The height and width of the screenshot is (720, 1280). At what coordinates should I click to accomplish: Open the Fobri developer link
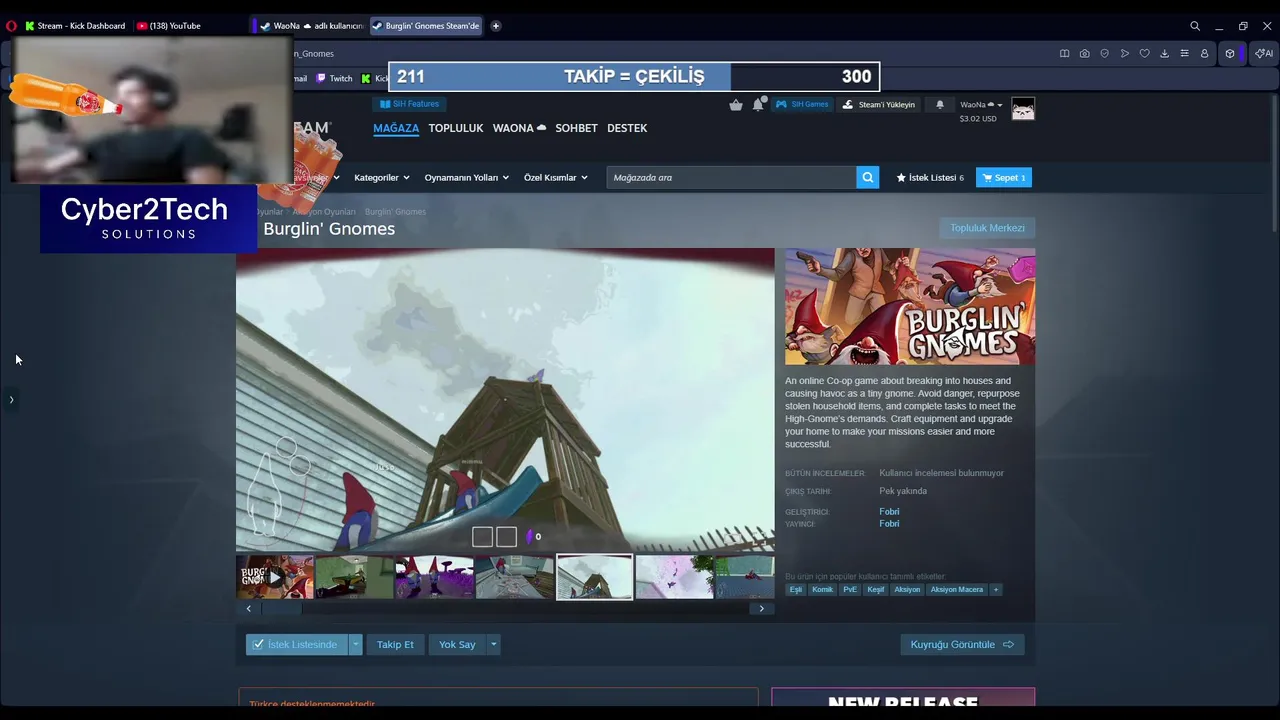pyautogui.click(x=889, y=512)
